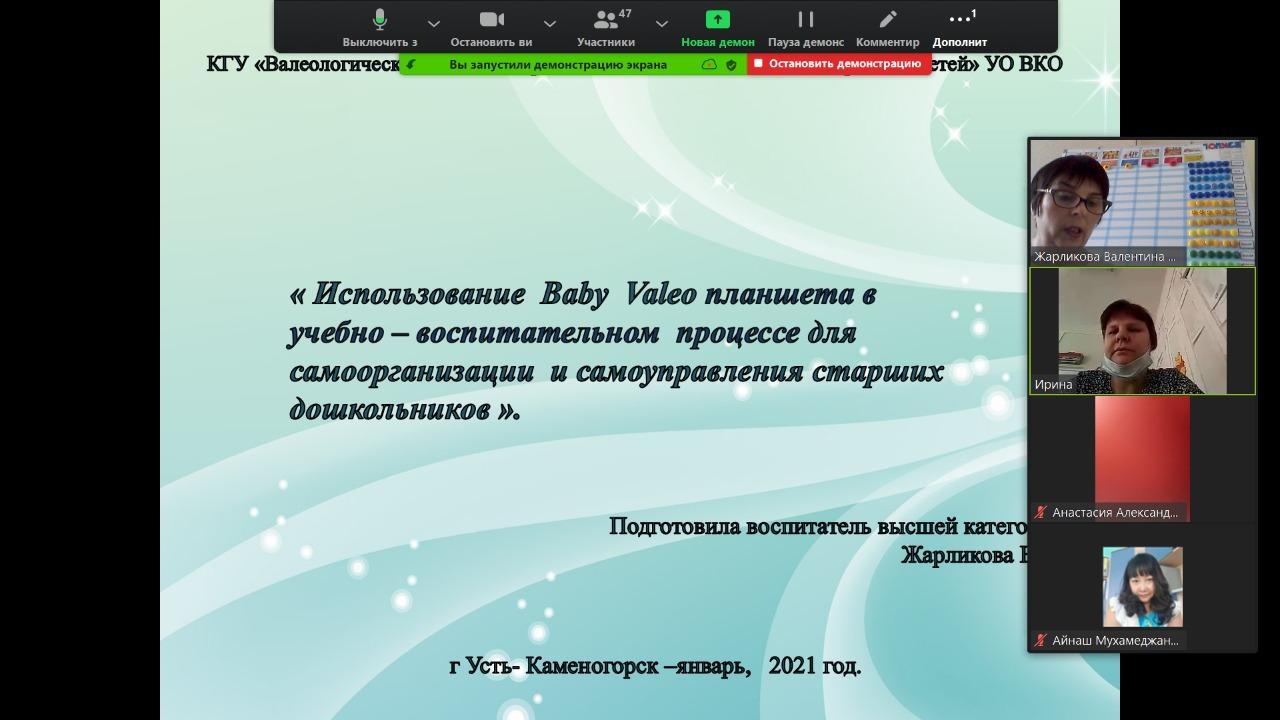The image size is (1280, 720).
Task: Expand the arrow next to Участники
Action: [661, 22]
